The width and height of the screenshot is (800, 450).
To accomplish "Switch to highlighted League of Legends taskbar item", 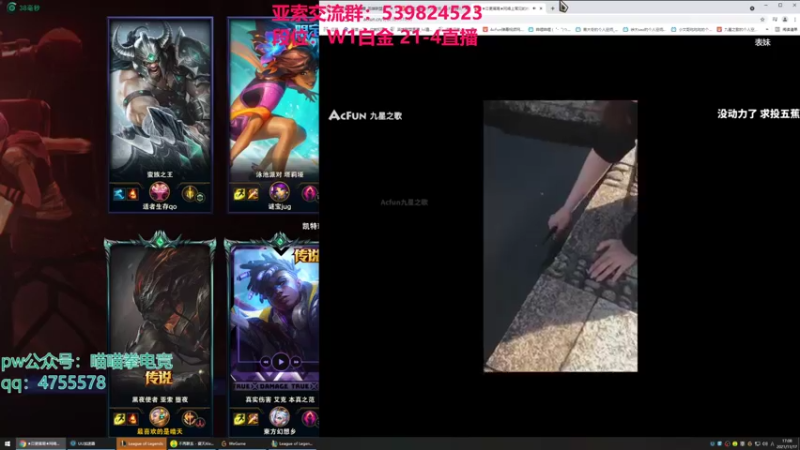I will 141,444.
